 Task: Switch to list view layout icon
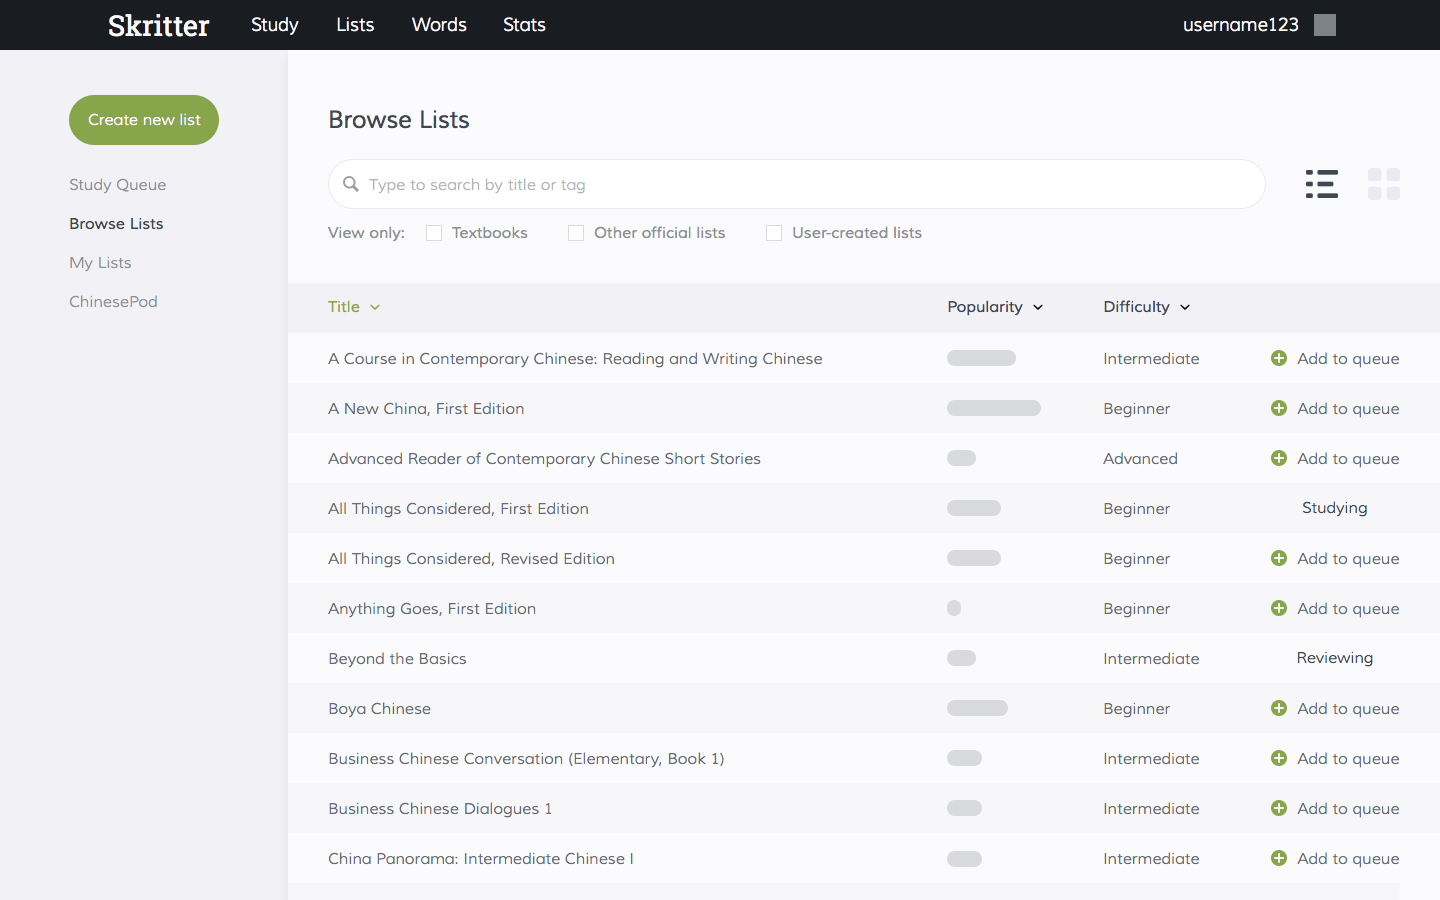pyautogui.click(x=1321, y=184)
